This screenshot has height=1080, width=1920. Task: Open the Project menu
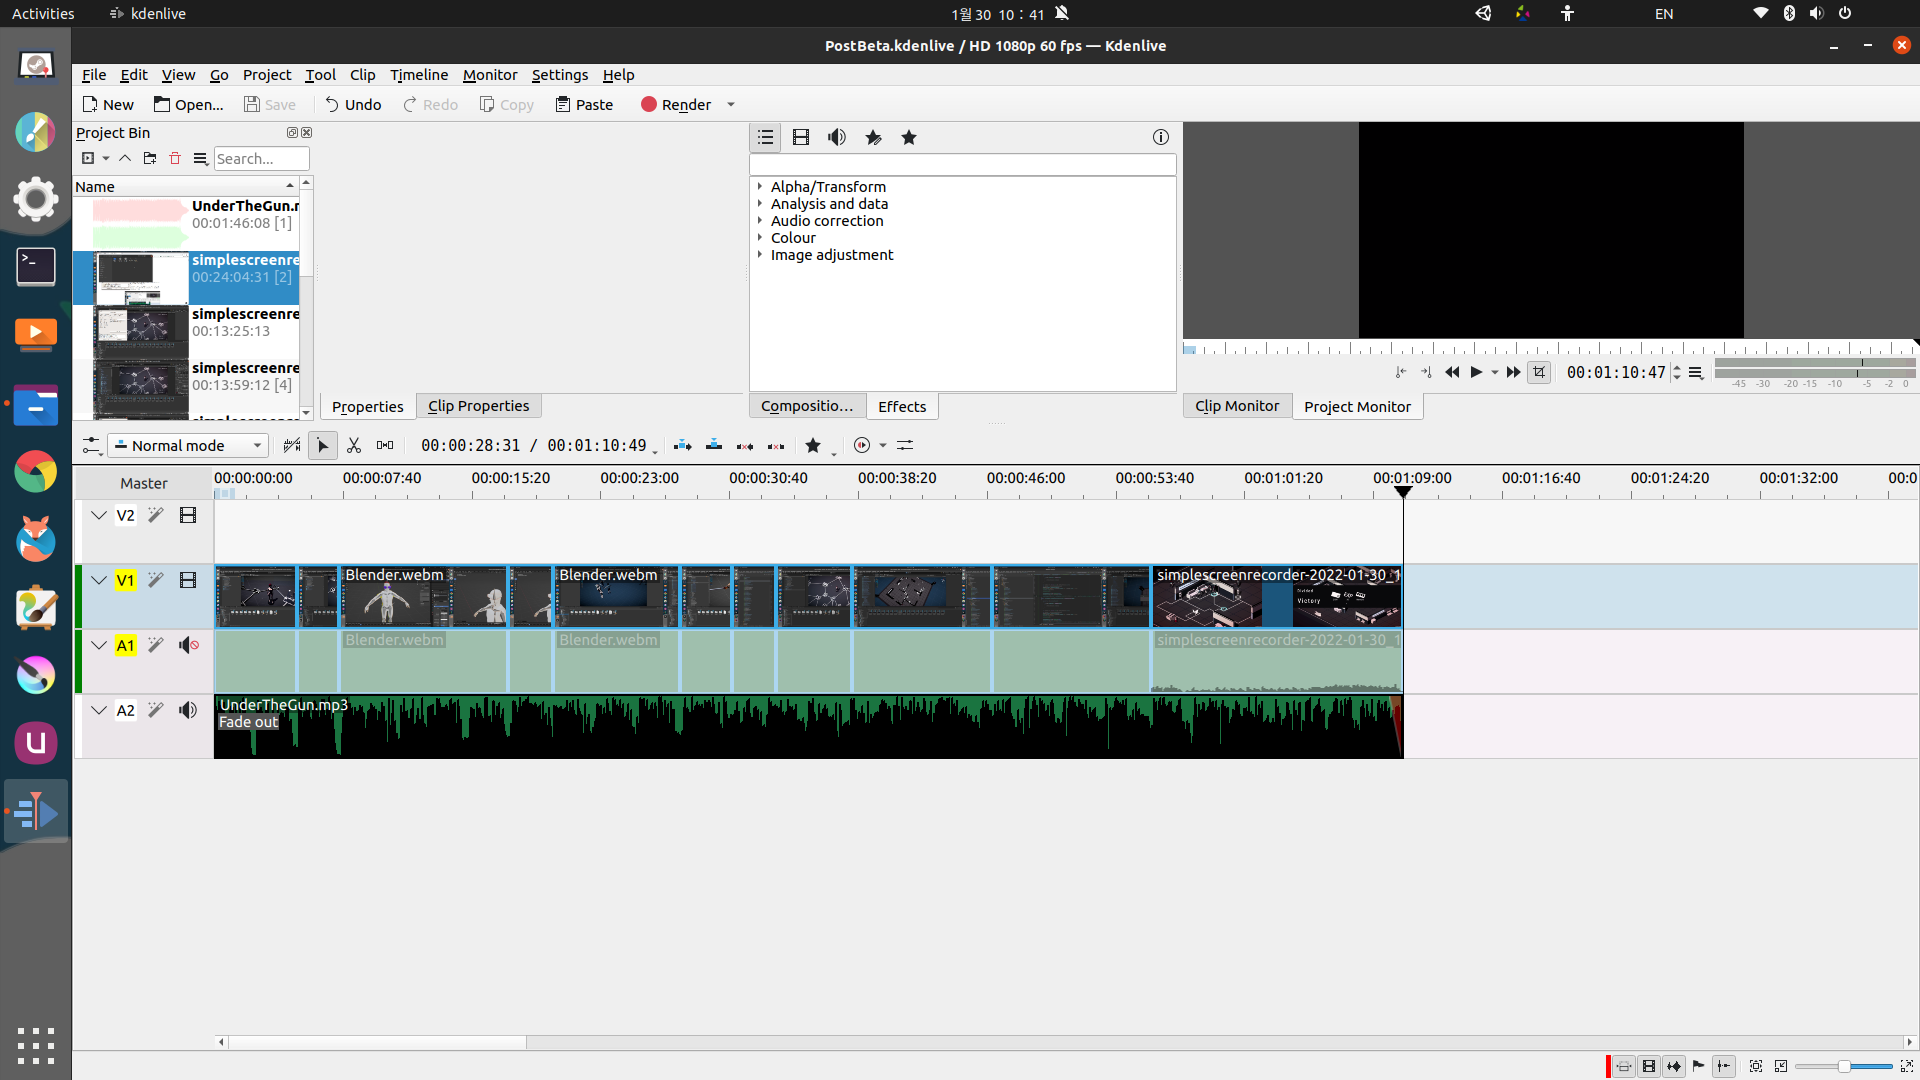267,75
